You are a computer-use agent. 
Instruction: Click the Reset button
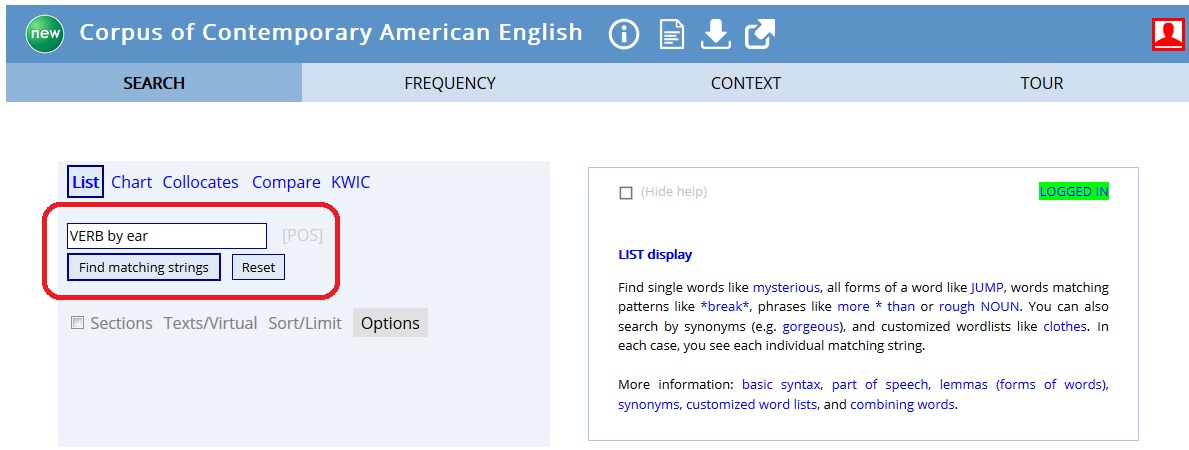(x=259, y=267)
